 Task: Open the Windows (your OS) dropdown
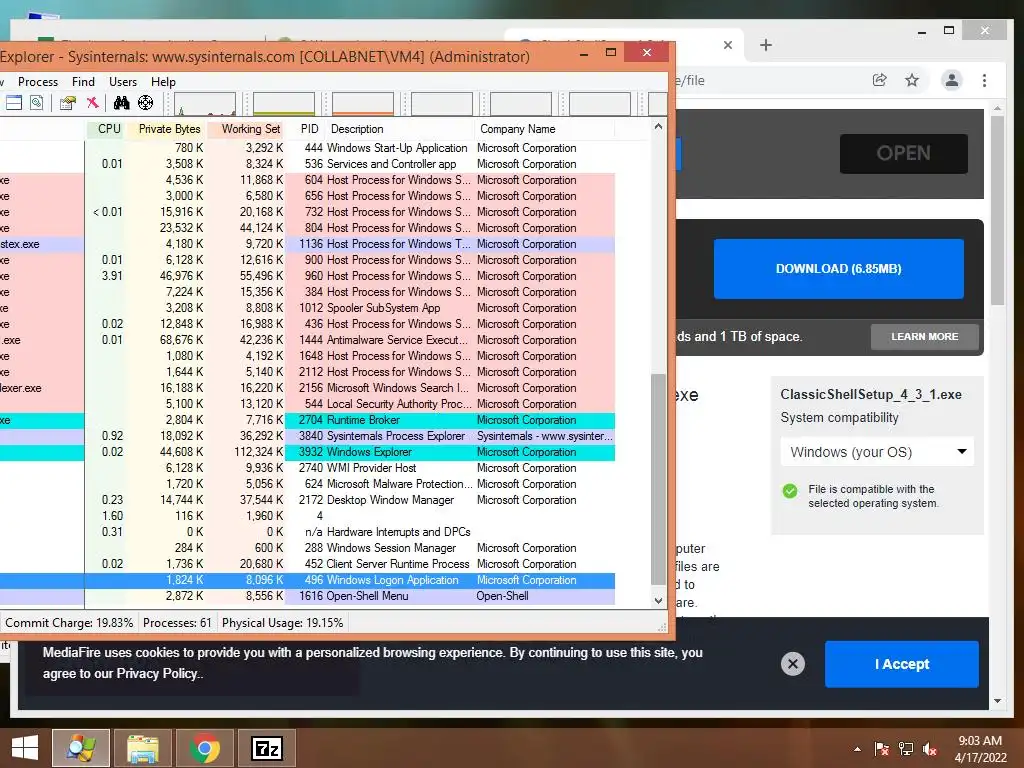877,452
